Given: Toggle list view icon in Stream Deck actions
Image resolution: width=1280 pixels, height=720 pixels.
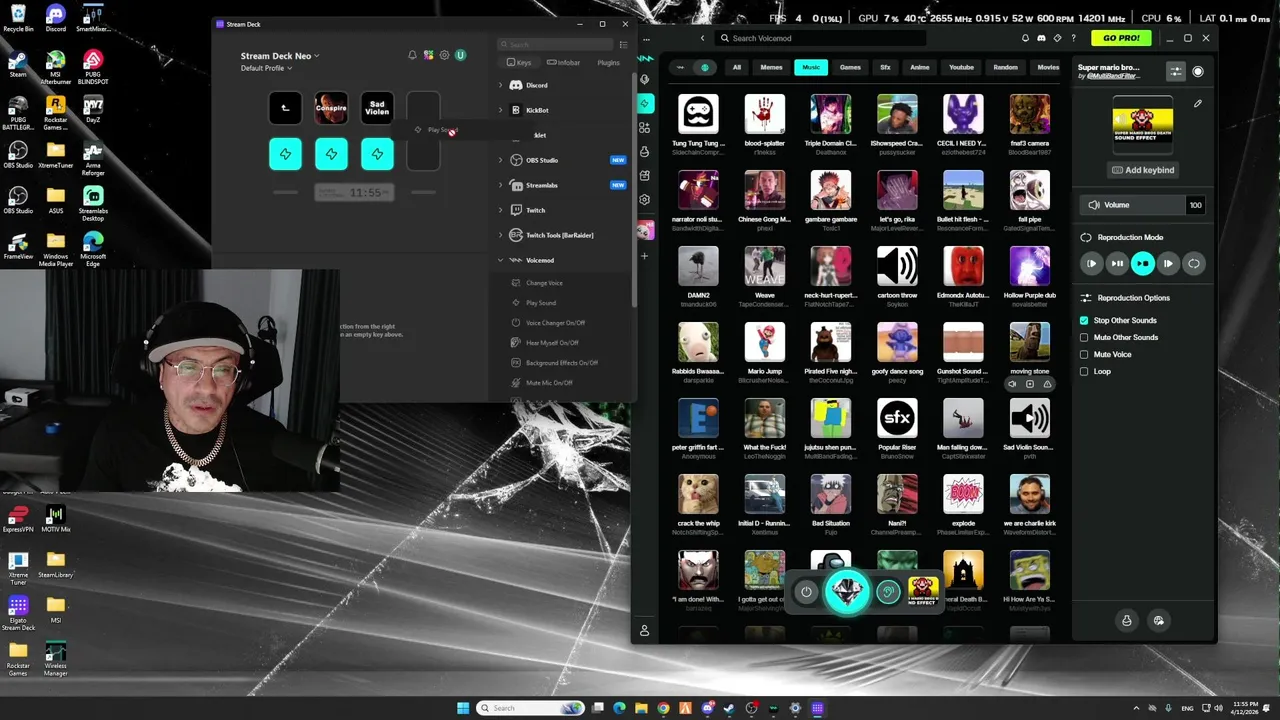Looking at the screenshot, I should pyautogui.click(x=623, y=44).
